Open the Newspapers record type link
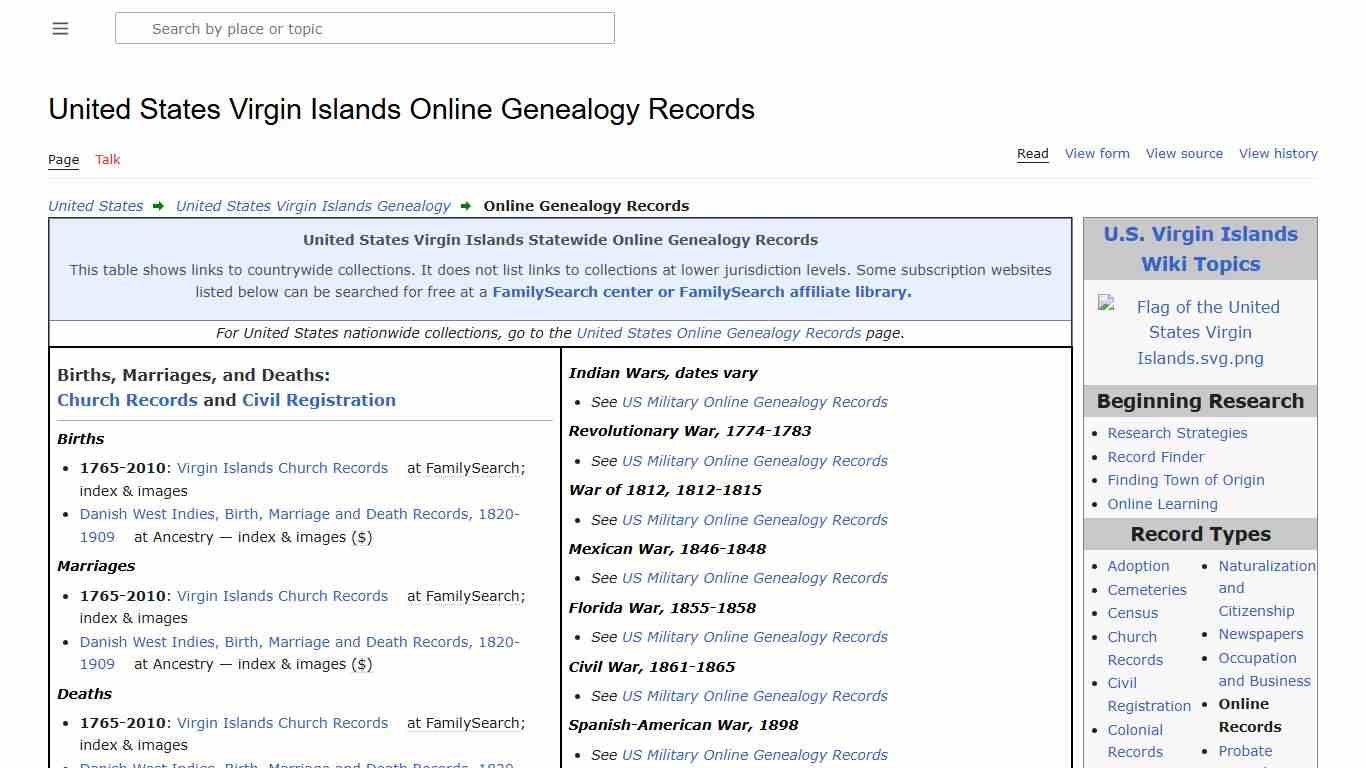Screen dimensions: 1366x768 pyautogui.click(x=1261, y=634)
